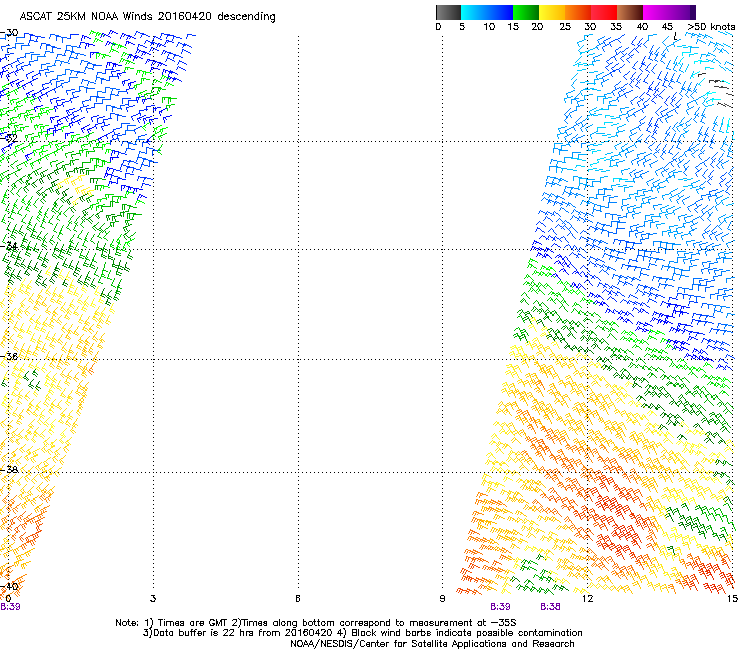Viewport: 740px width, 650px height.
Task: Click the NOAA/NESDIS Center credit line
Action: coord(432,644)
